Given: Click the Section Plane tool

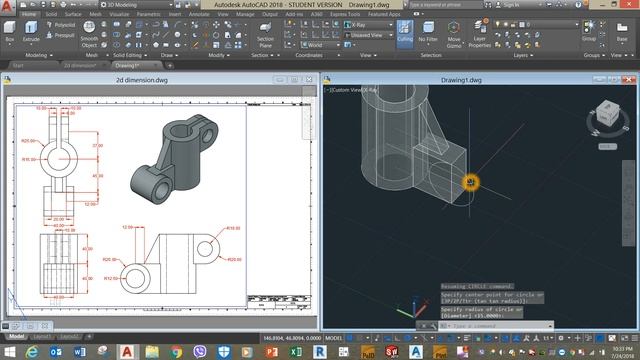Looking at the screenshot, I should click(x=265, y=35).
